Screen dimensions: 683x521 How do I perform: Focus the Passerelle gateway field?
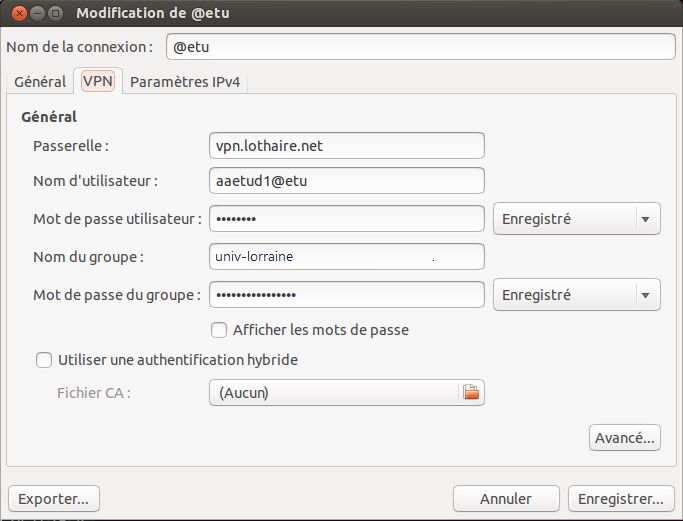coord(347,145)
